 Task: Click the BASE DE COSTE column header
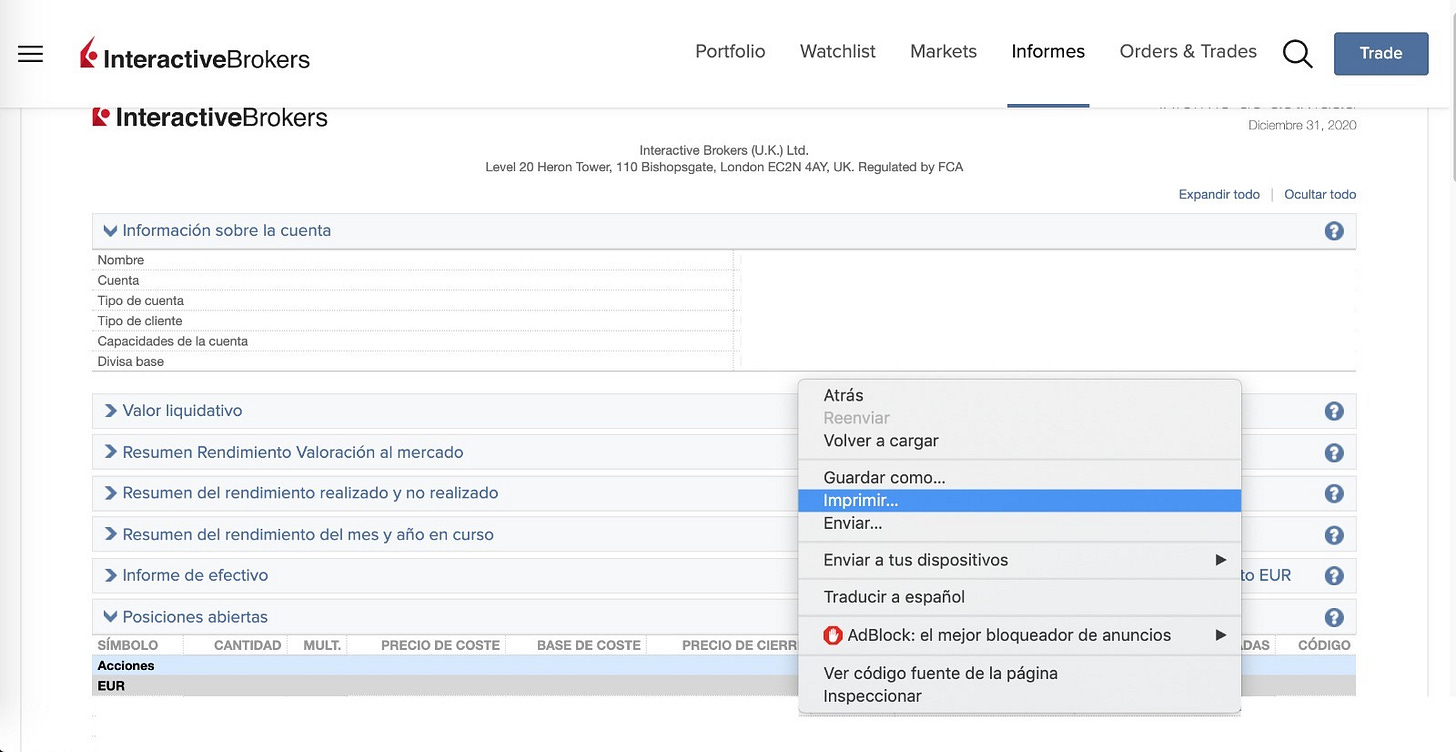(588, 646)
